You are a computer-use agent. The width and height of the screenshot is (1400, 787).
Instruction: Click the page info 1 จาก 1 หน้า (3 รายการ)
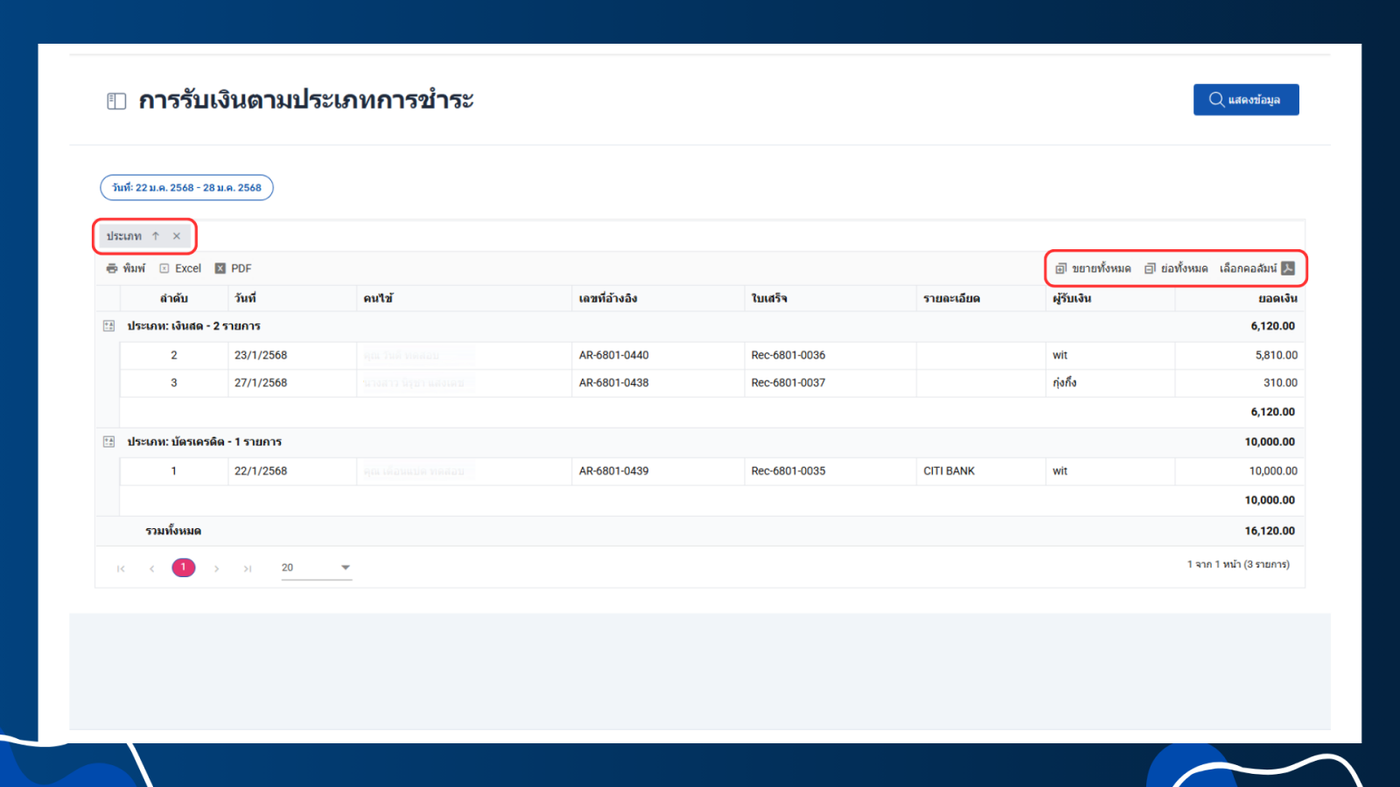(x=1238, y=565)
